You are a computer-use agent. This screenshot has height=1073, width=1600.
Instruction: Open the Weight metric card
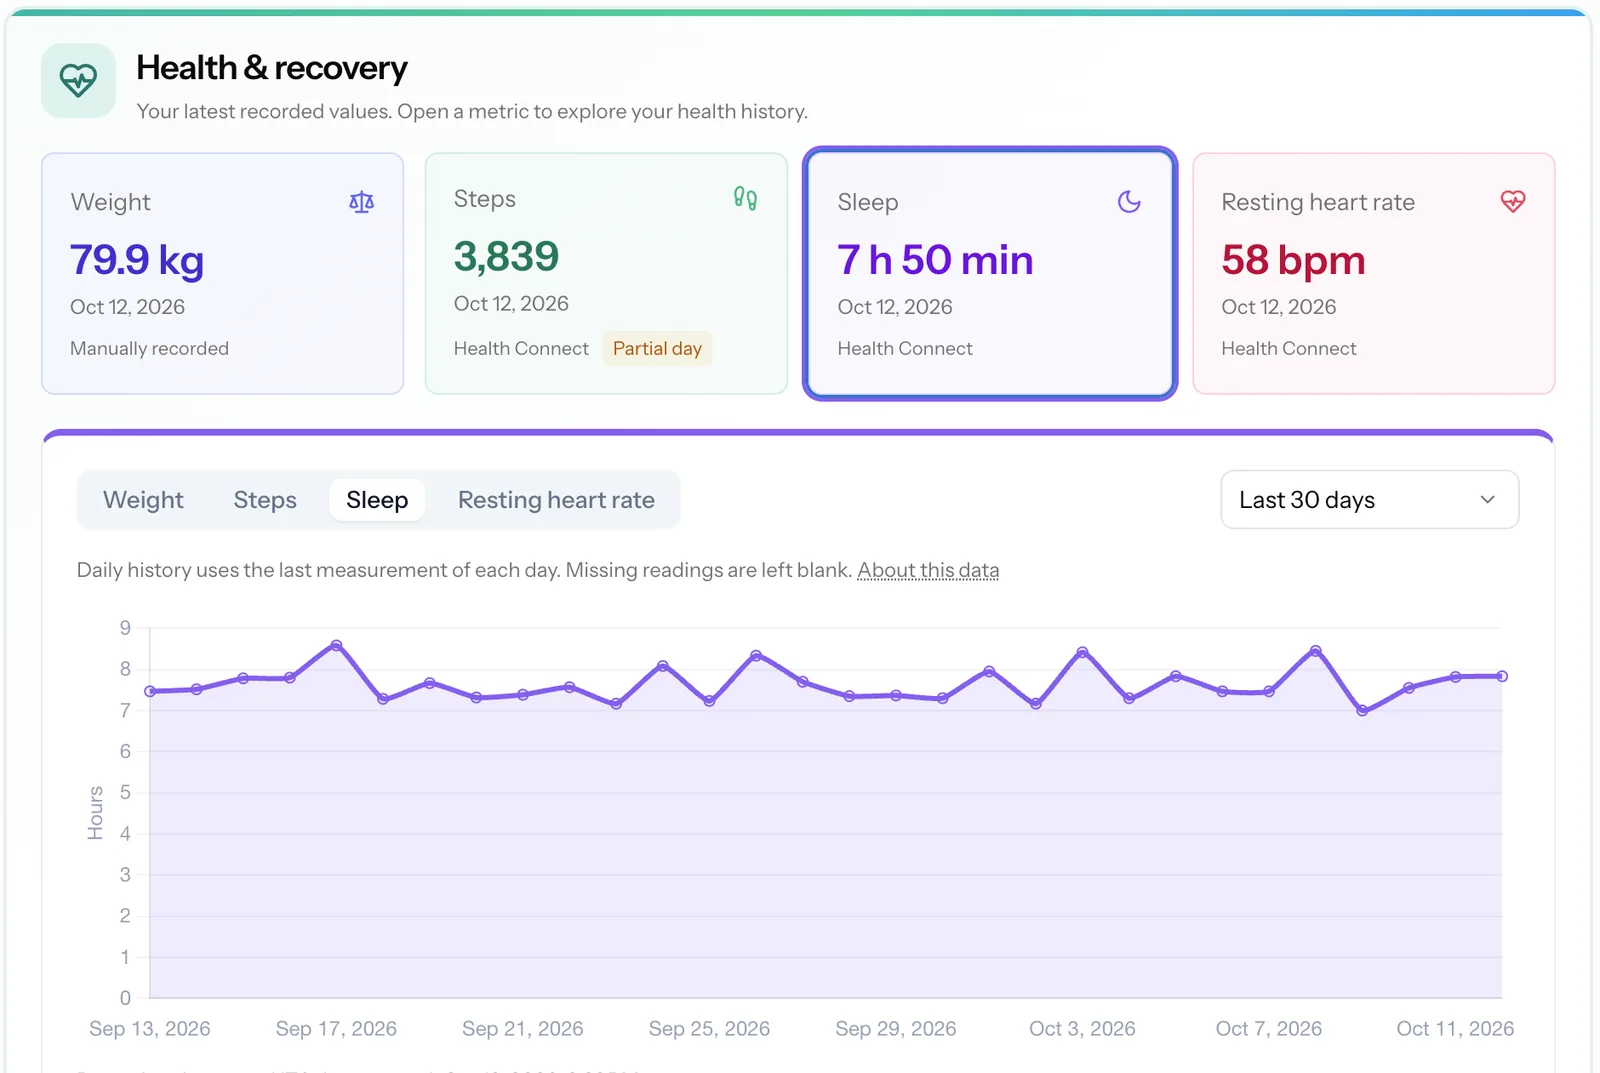pyautogui.click(x=222, y=273)
